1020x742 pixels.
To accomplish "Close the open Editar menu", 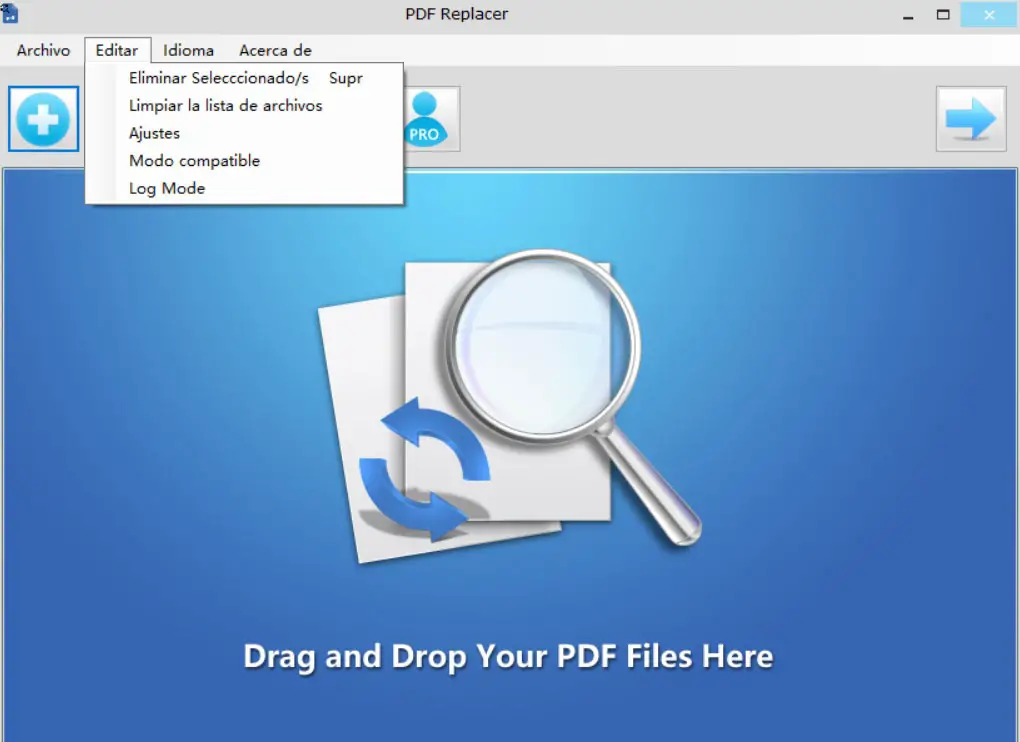I will click(117, 50).
